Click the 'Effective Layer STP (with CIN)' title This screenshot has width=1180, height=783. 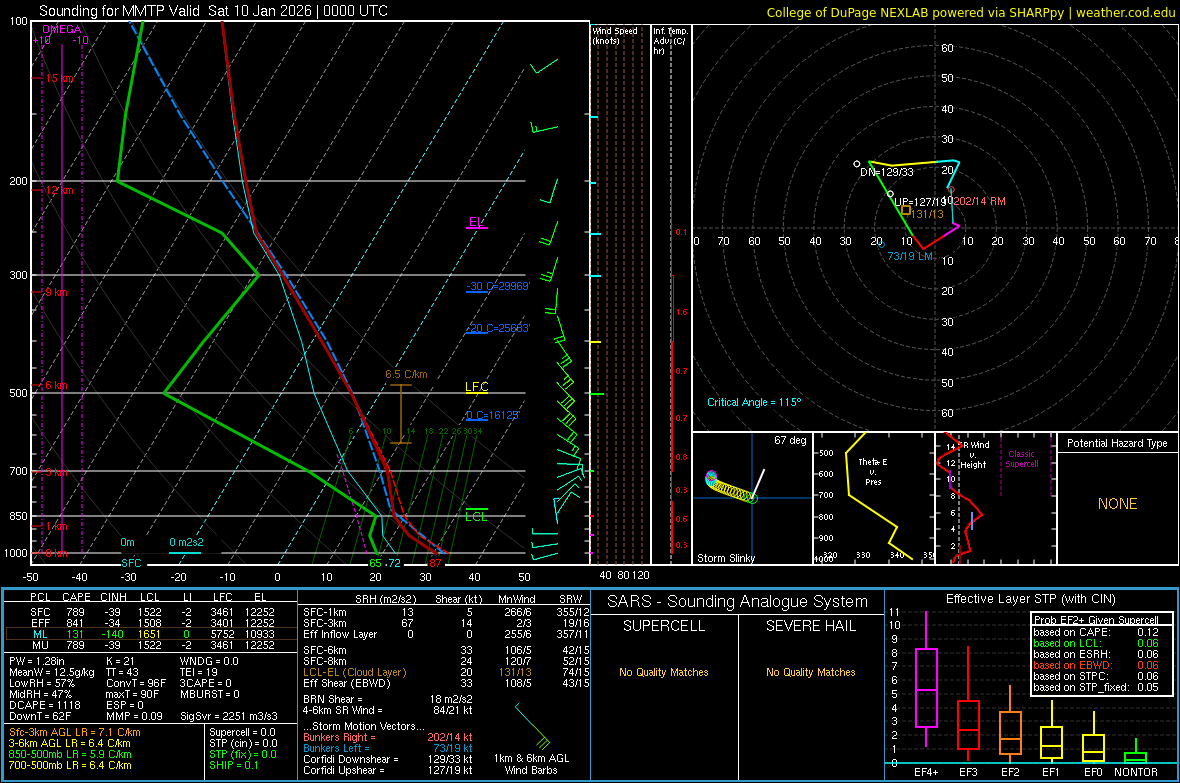[x=1030, y=599]
